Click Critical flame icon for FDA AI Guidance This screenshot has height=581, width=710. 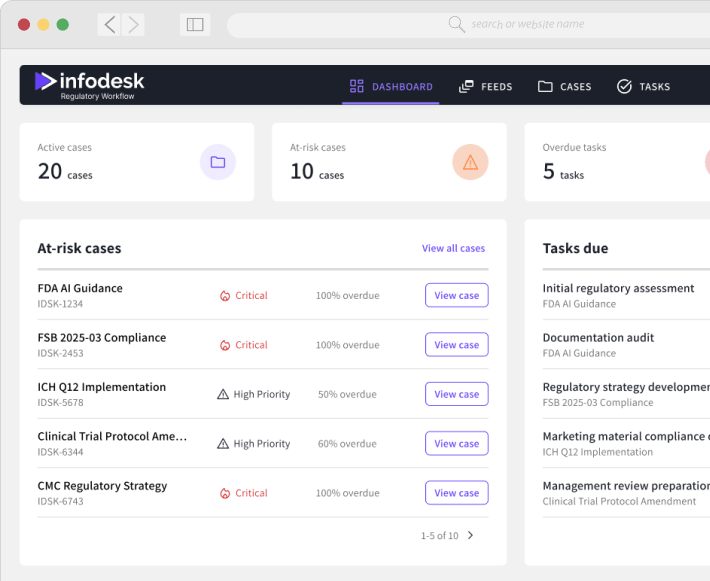[225, 296]
